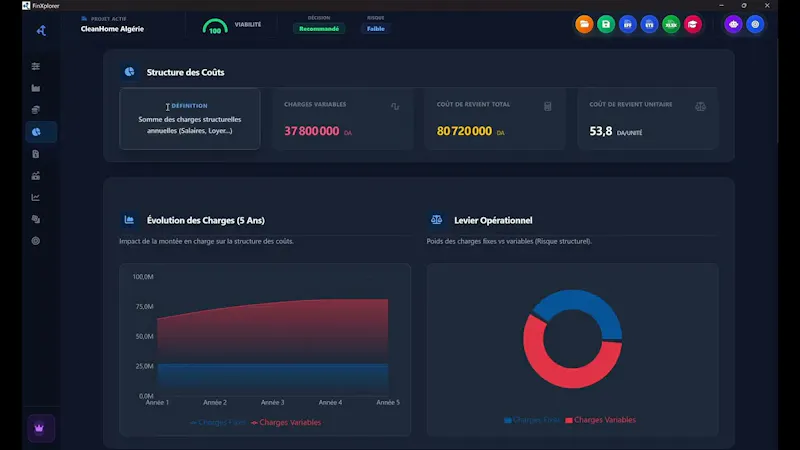Click the CleanHome Algérie project name
800x450 pixels.
pos(112,29)
